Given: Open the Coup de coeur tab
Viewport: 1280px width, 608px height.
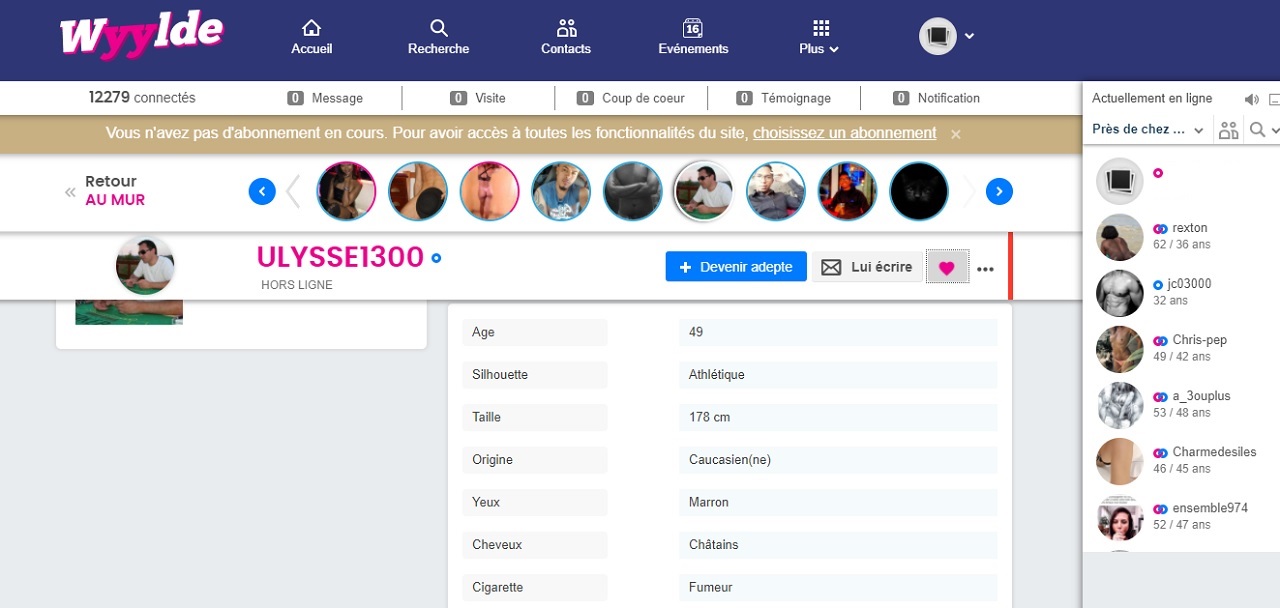Looking at the screenshot, I should [x=631, y=98].
